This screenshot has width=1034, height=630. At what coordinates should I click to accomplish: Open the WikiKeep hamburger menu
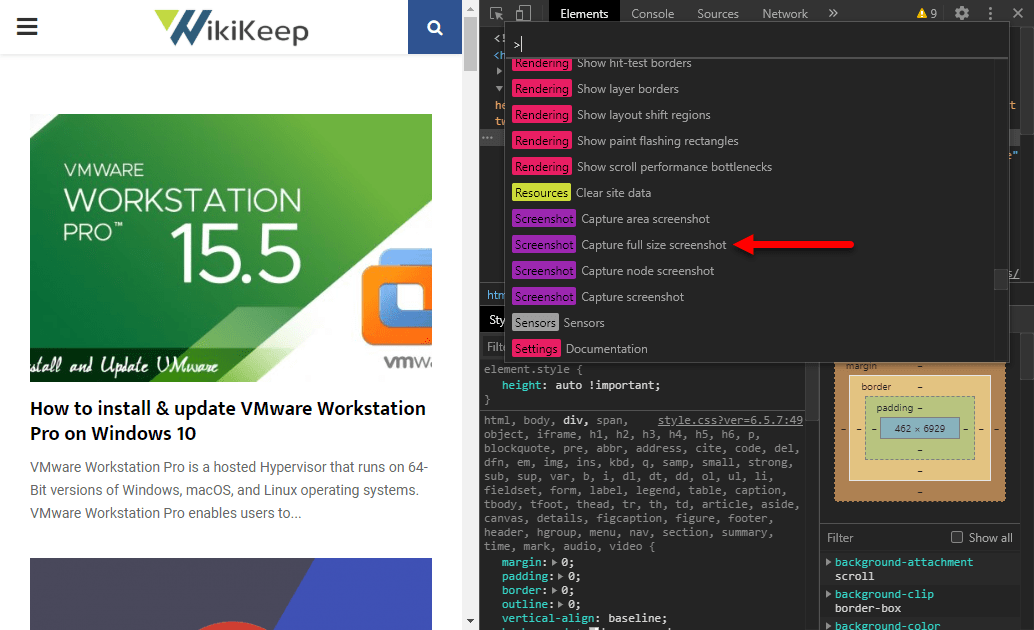click(x=27, y=27)
